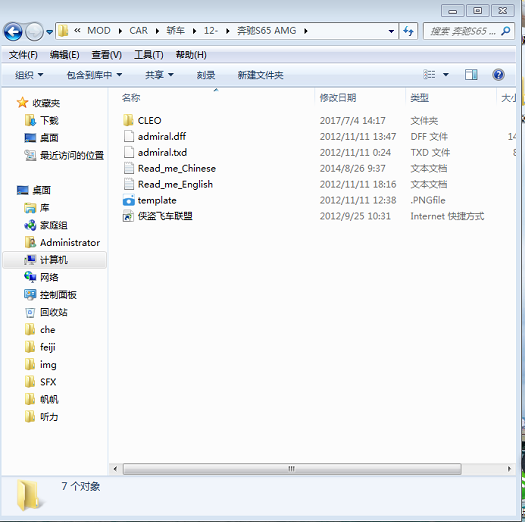This screenshot has height=522, width=525.
Task: Click the 刻录 button
Action: click(206, 75)
